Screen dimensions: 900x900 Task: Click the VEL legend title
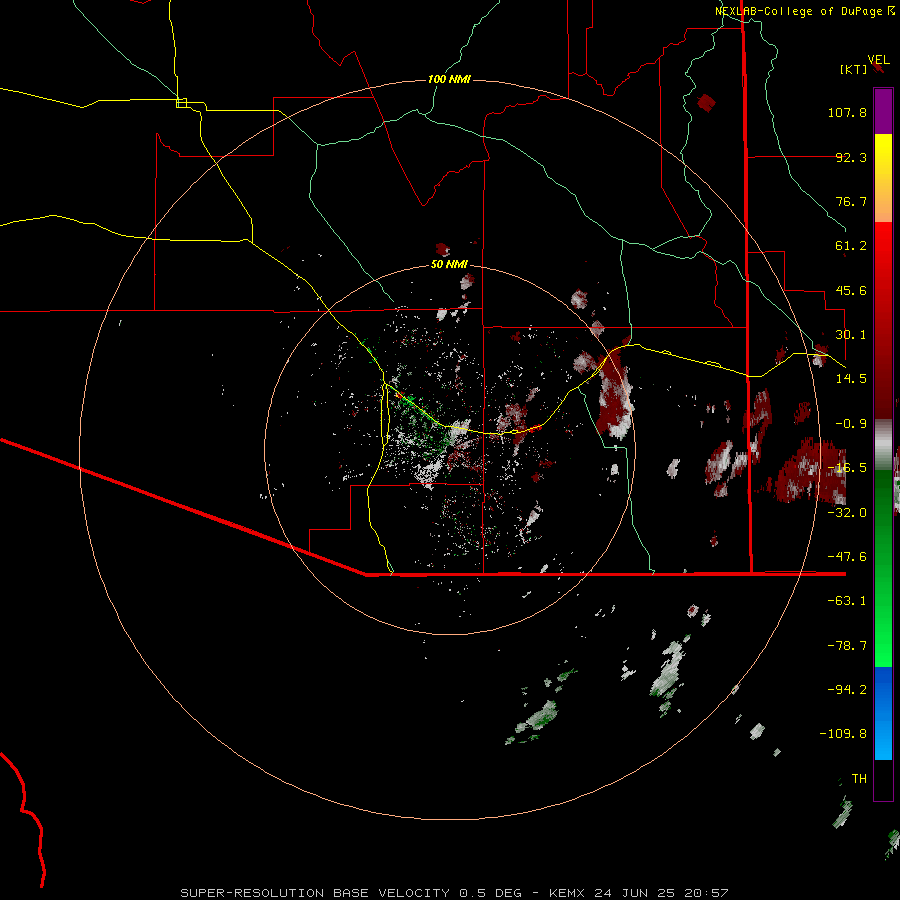[878, 60]
